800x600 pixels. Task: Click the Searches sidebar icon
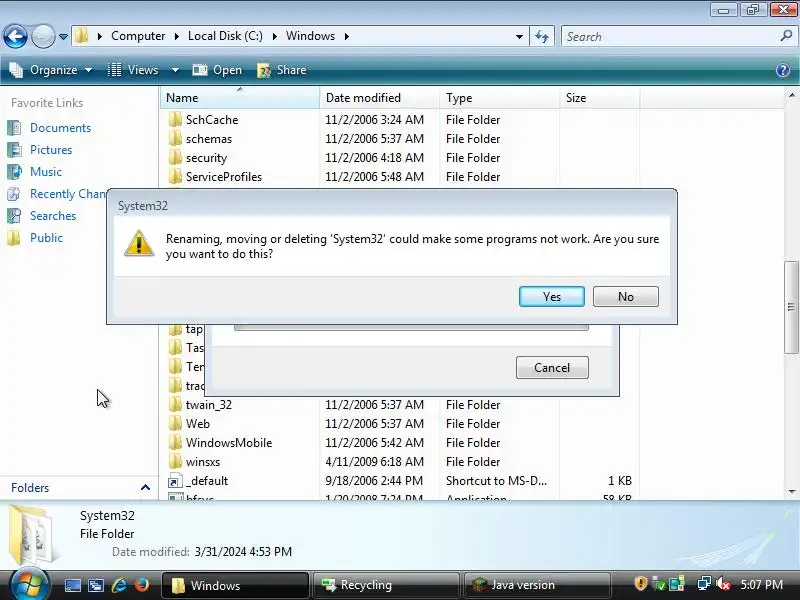pyautogui.click(x=14, y=216)
